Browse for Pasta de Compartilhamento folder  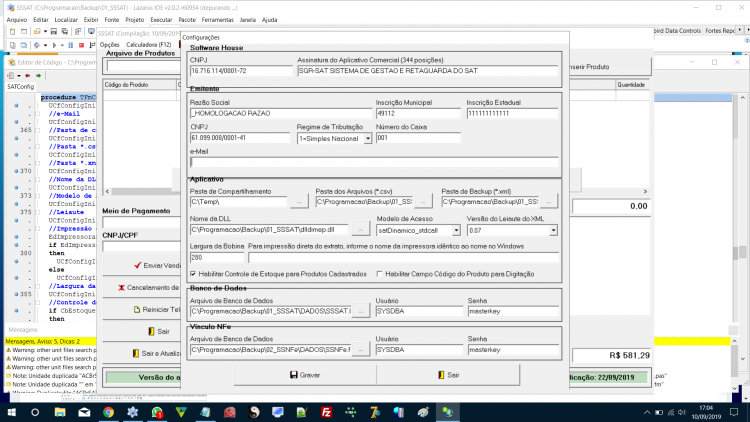click(x=299, y=201)
